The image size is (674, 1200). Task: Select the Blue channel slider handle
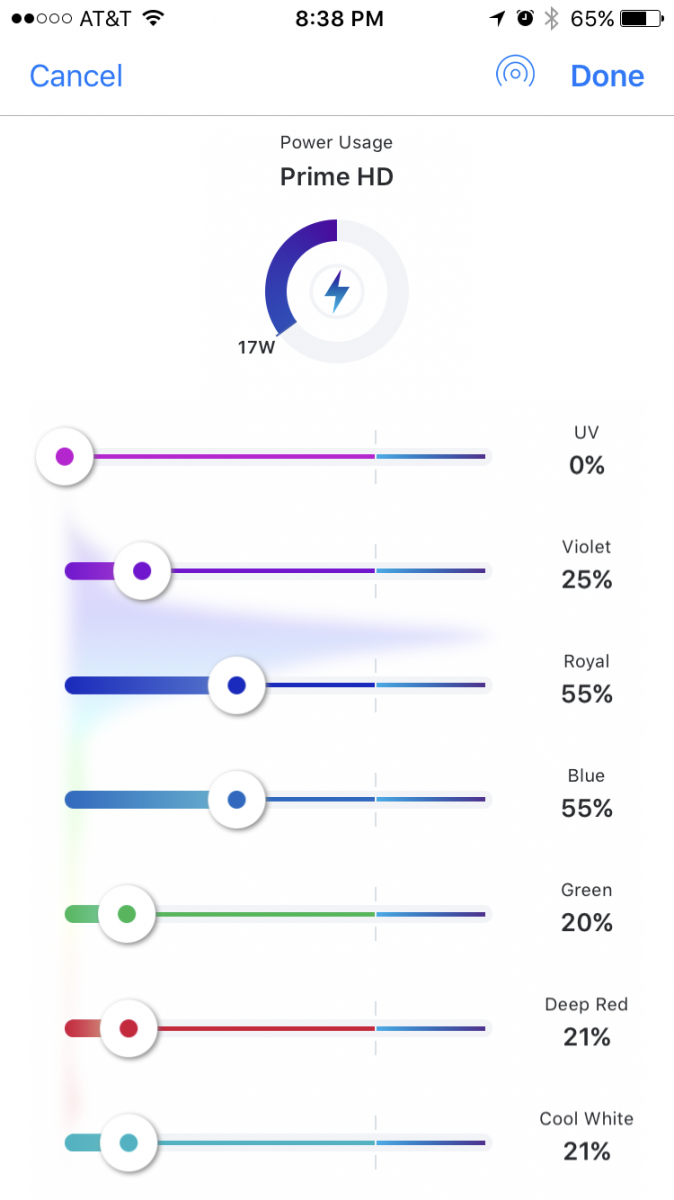[x=237, y=800]
